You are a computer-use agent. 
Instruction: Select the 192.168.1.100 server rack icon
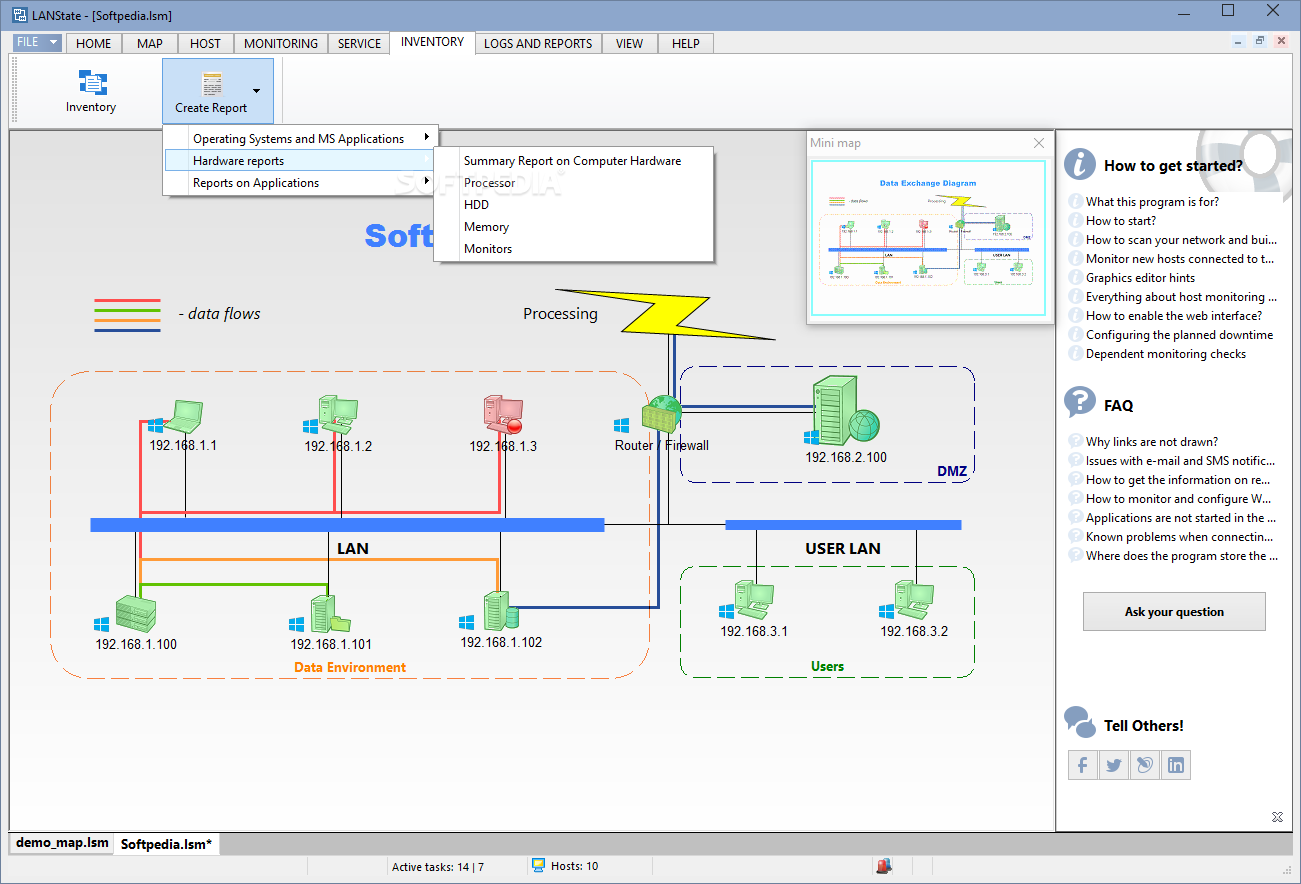coord(135,613)
